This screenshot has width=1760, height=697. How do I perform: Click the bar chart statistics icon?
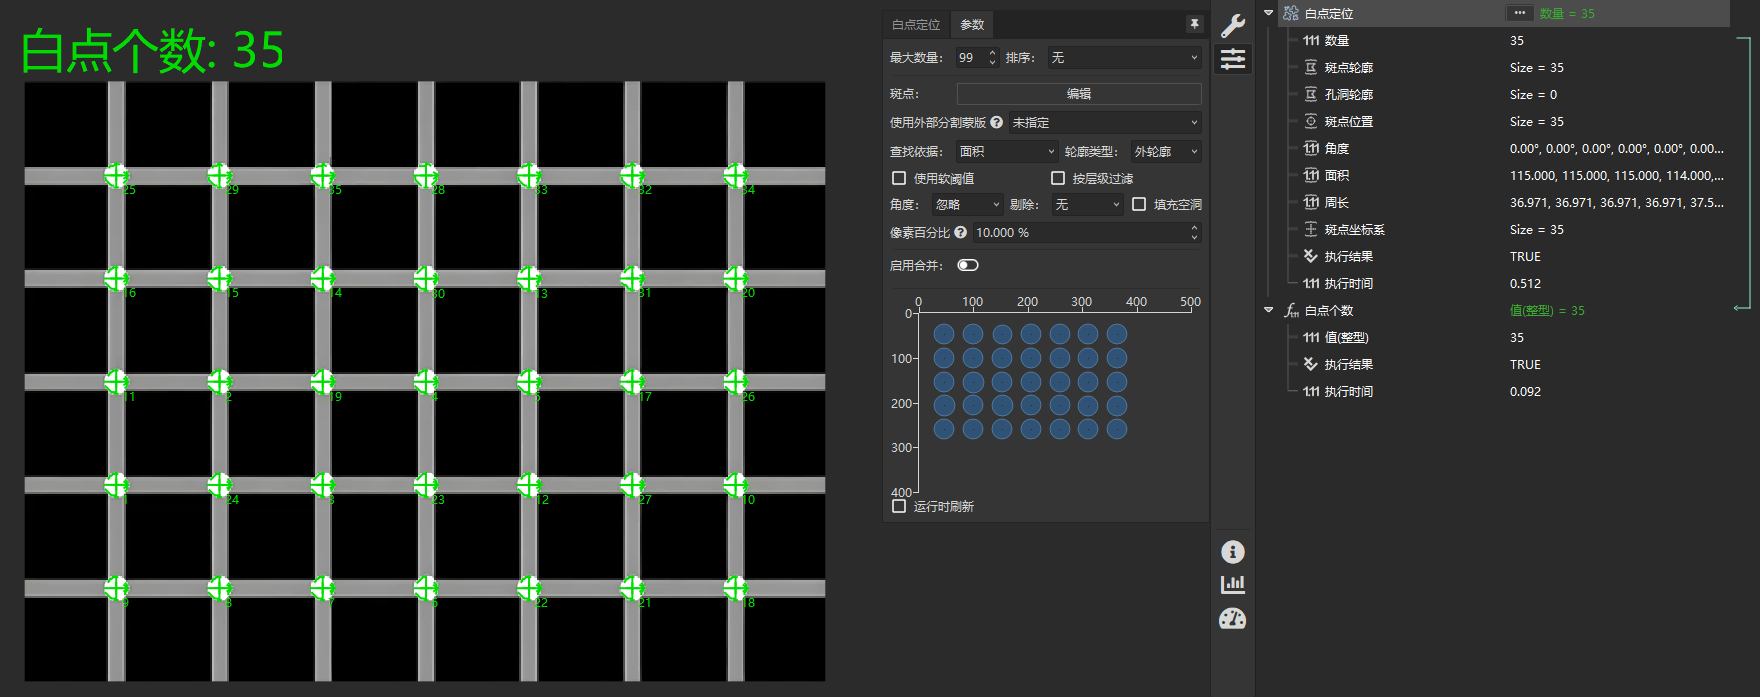coord(1233,584)
